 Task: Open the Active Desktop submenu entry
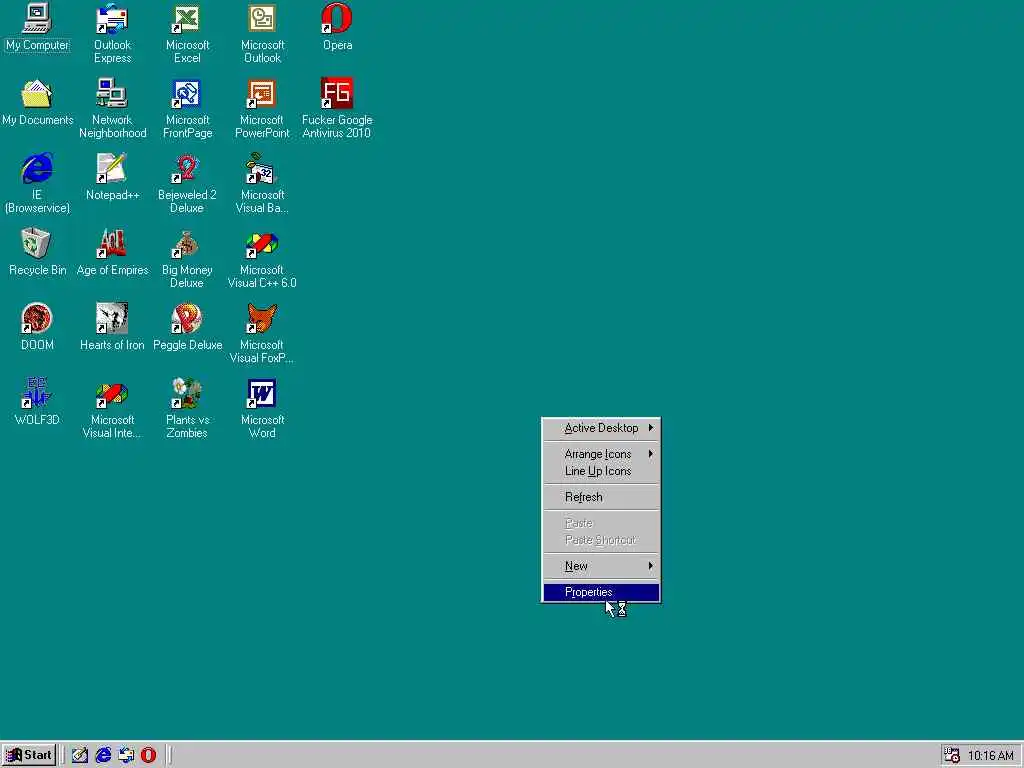pos(601,428)
